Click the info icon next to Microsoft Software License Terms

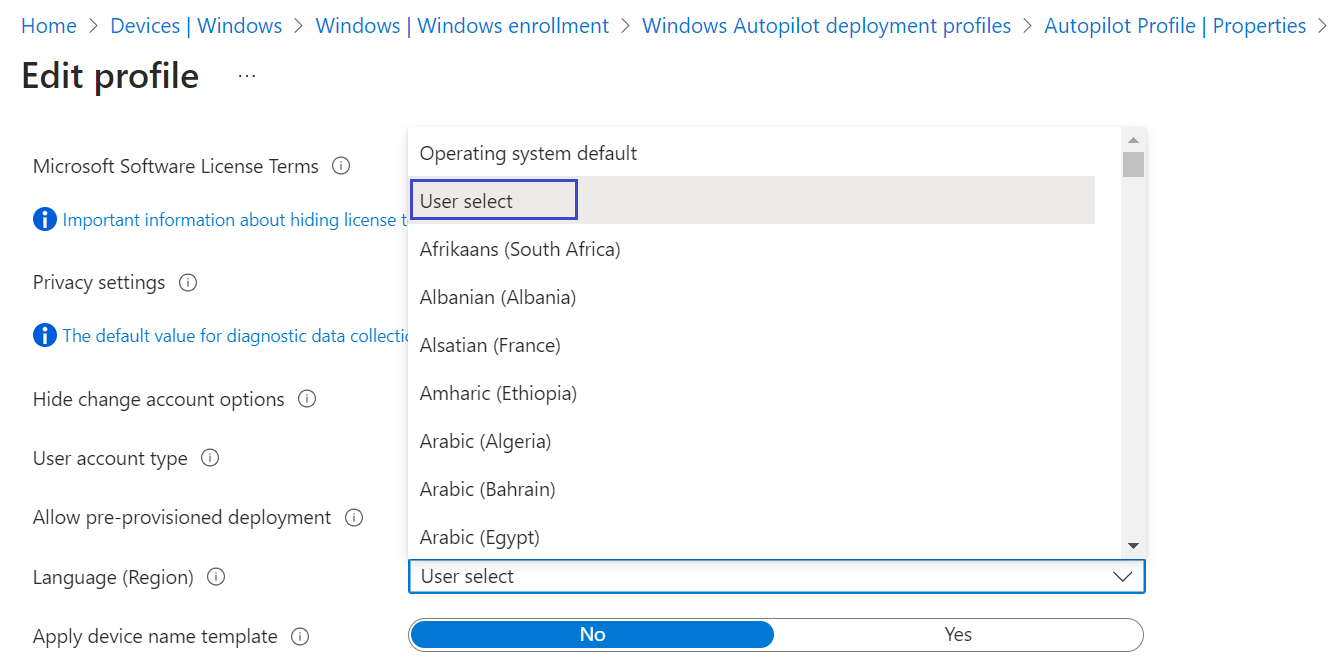[x=341, y=166]
